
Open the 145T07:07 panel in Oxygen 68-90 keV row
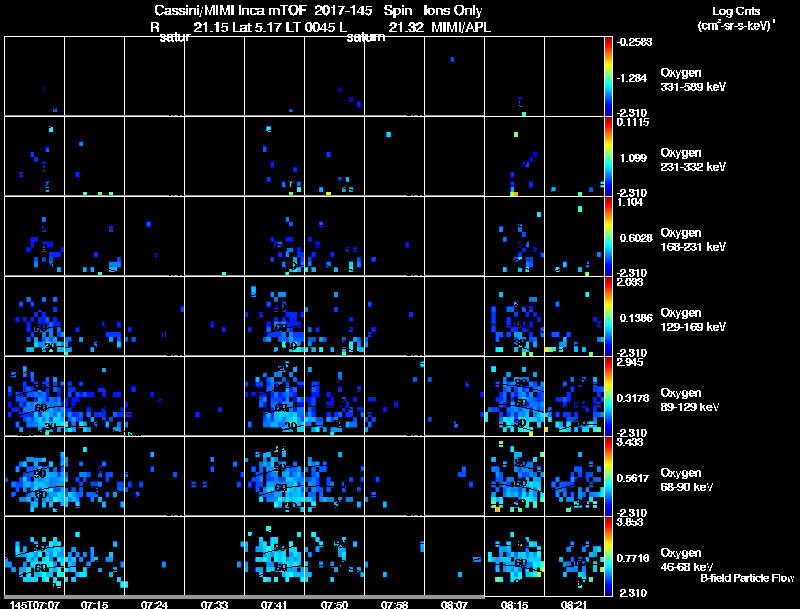34,476
